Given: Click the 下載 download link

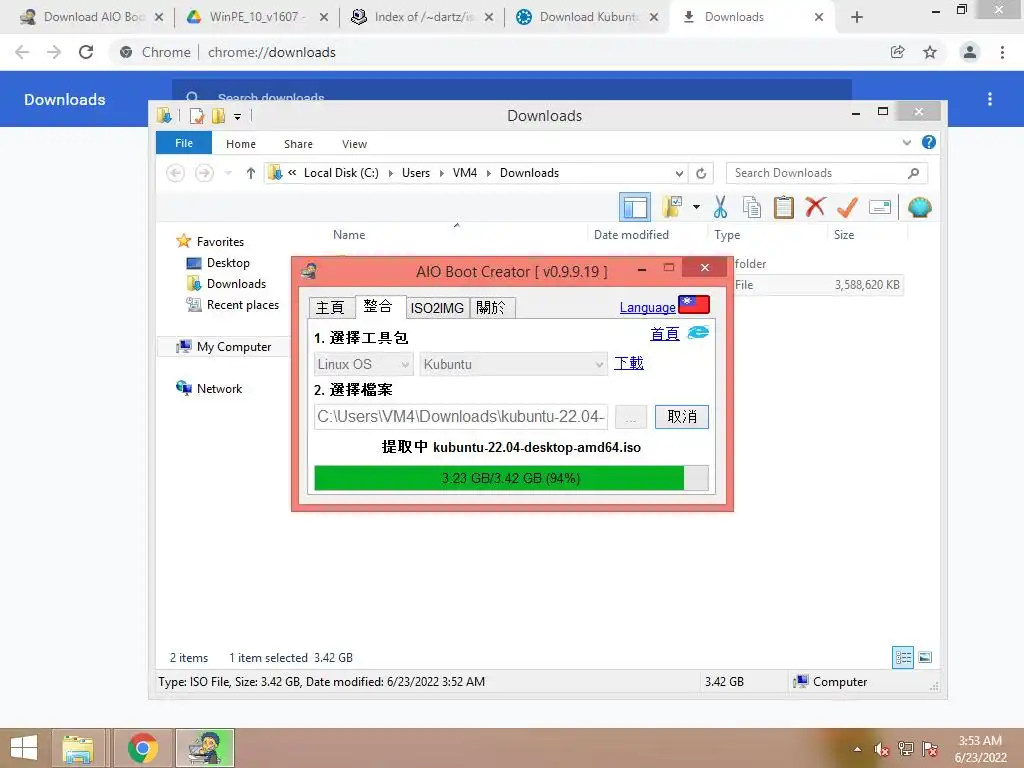Looking at the screenshot, I should 629,363.
